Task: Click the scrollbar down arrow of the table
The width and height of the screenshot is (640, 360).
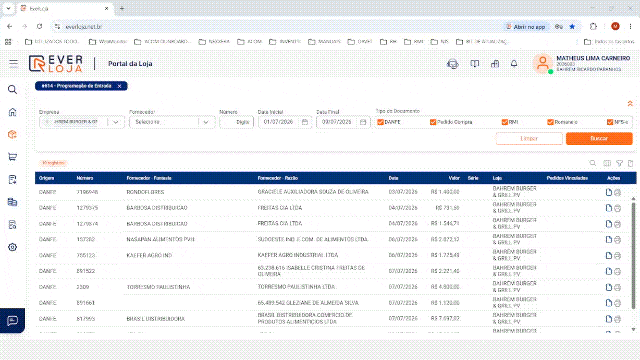Action: [x=633, y=329]
